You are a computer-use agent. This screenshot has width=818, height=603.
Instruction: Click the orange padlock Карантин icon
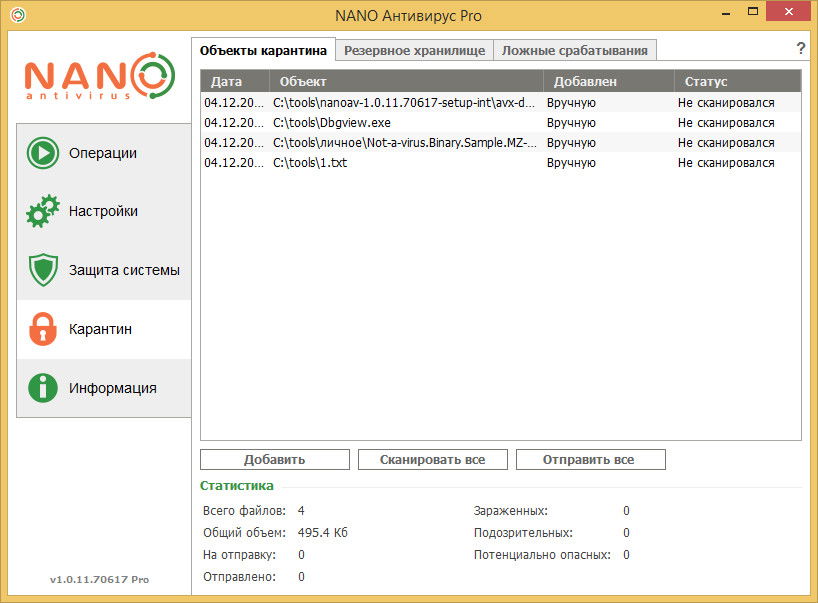click(x=43, y=329)
